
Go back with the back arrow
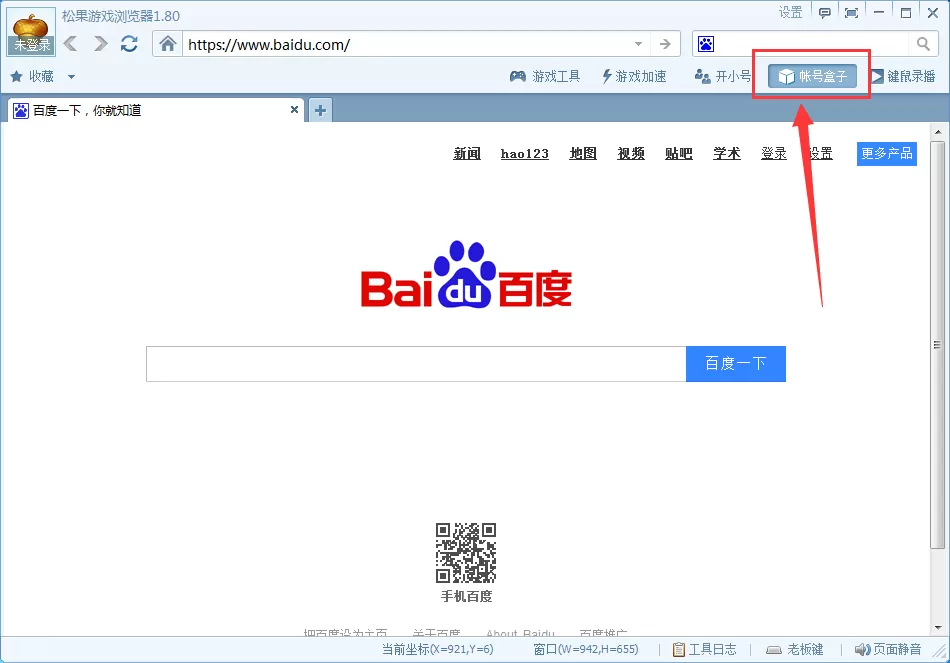tap(70, 44)
